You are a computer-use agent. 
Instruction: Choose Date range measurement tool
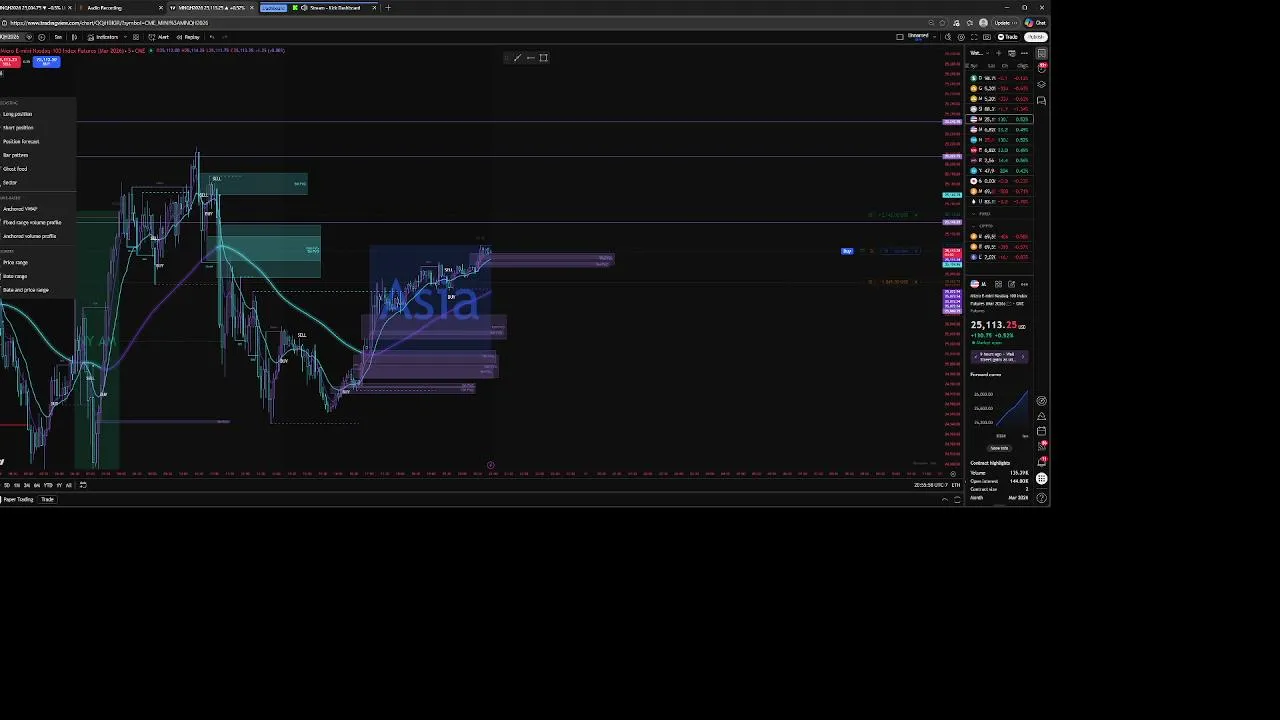[x=15, y=276]
